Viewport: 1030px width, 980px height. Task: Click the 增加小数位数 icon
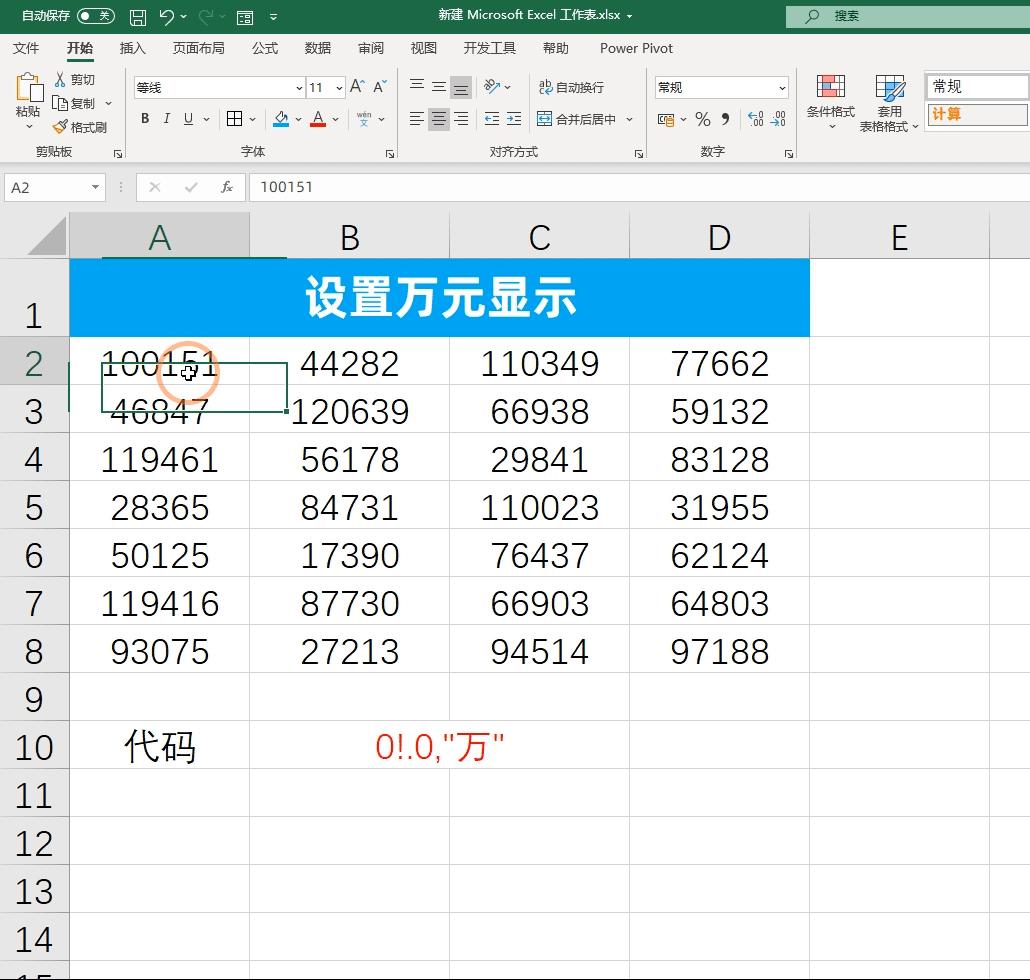(x=758, y=119)
